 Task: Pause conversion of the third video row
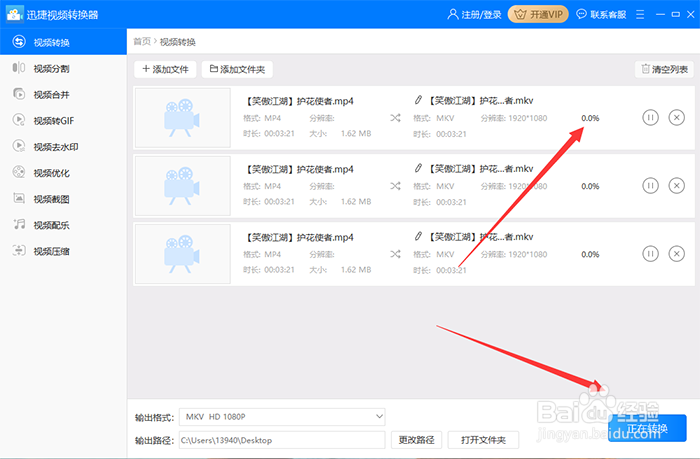[x=650, y=254]
